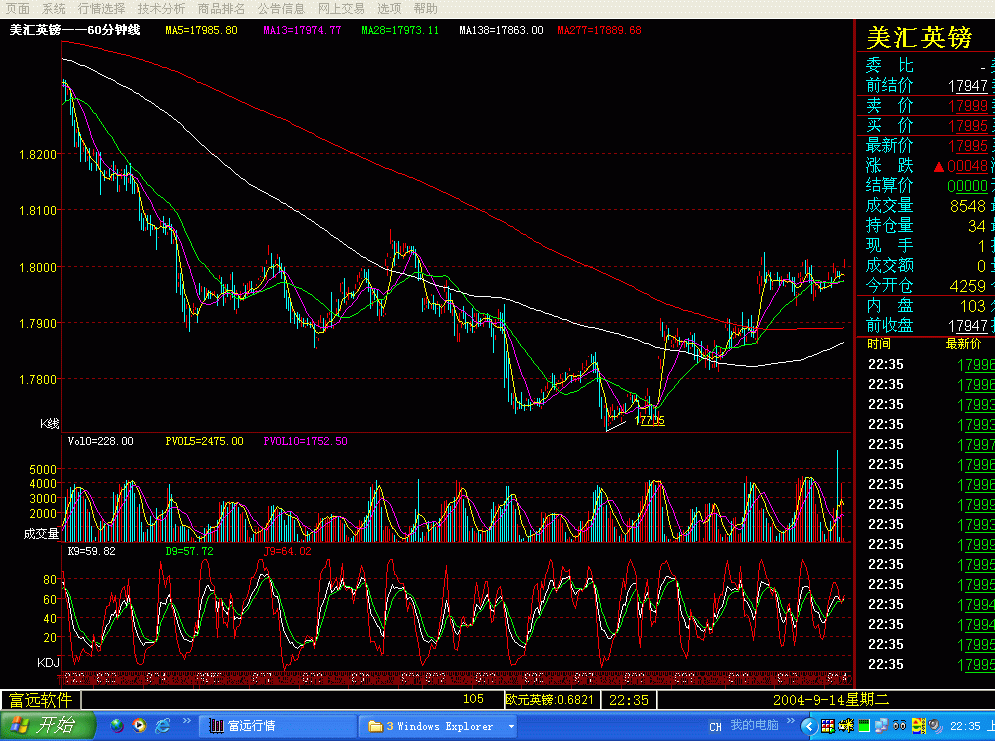Open the 商品排名 menu
Screen dimensions: 995x741
(221, 8)
